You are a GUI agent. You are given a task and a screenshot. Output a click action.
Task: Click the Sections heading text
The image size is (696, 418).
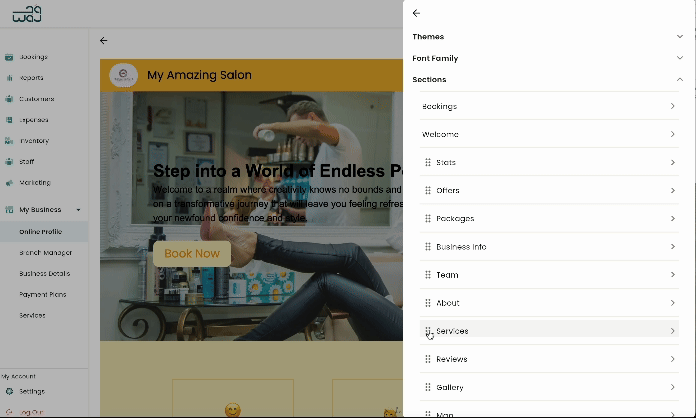pyautogui.click(x=429, y=79)
